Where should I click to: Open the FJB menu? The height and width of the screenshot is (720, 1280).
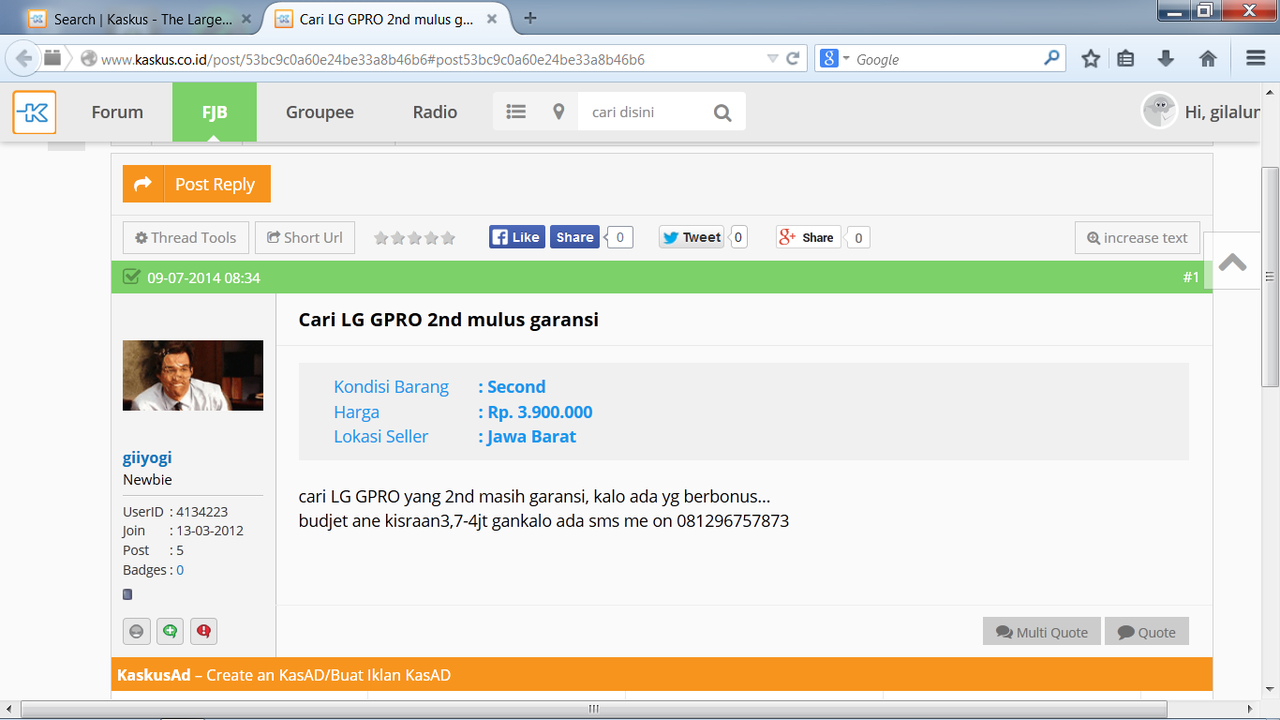coord(214,112)
